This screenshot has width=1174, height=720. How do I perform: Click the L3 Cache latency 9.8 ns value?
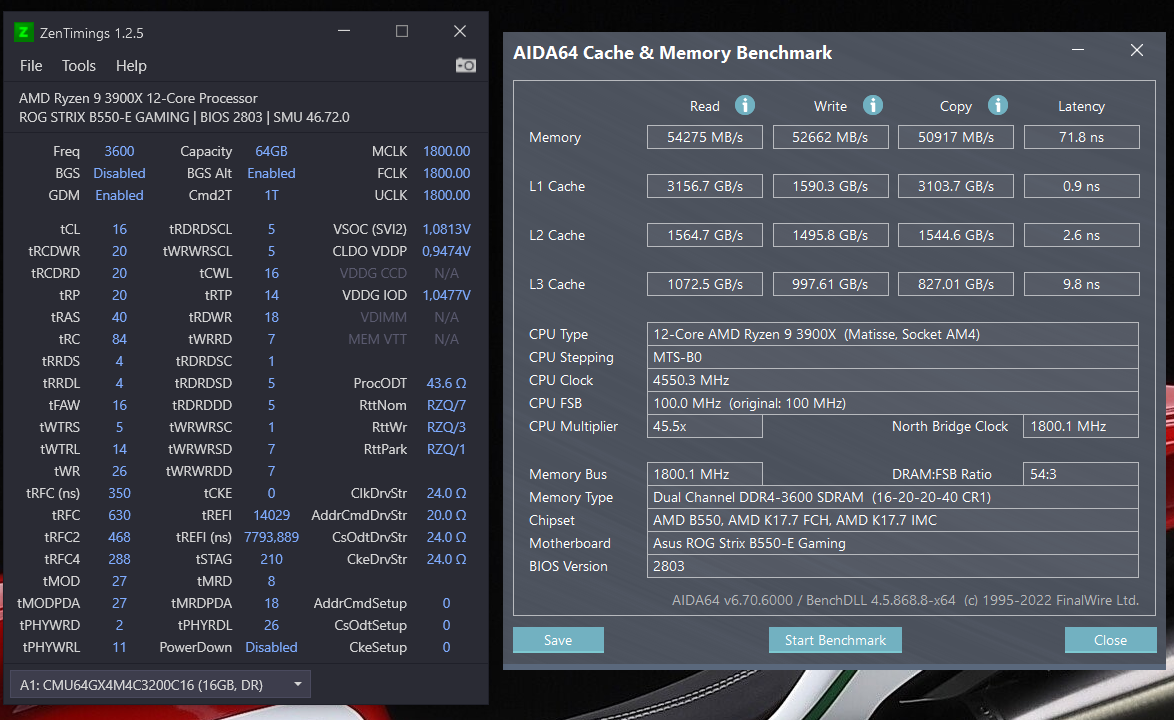(x=1081, y=284)
